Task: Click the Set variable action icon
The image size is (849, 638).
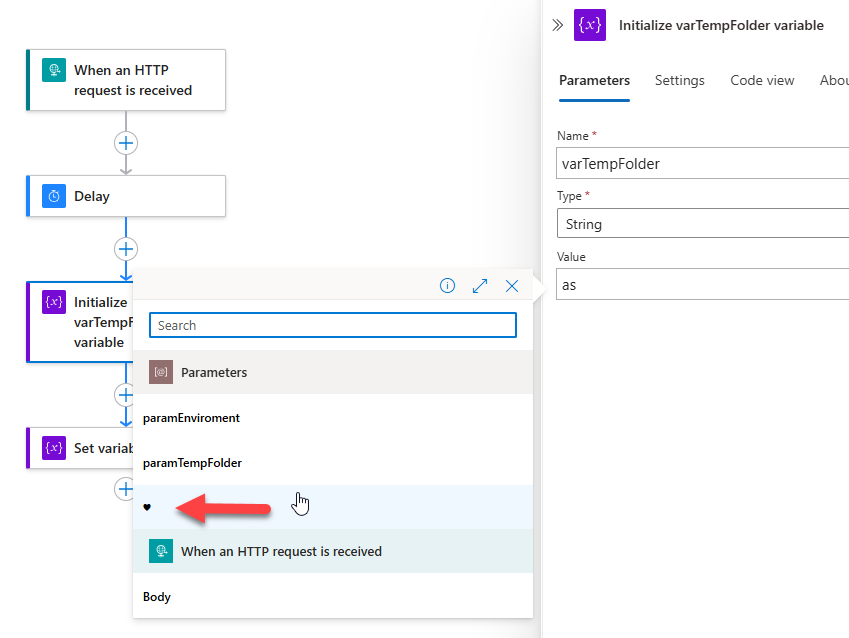Action: click(54, 448)
